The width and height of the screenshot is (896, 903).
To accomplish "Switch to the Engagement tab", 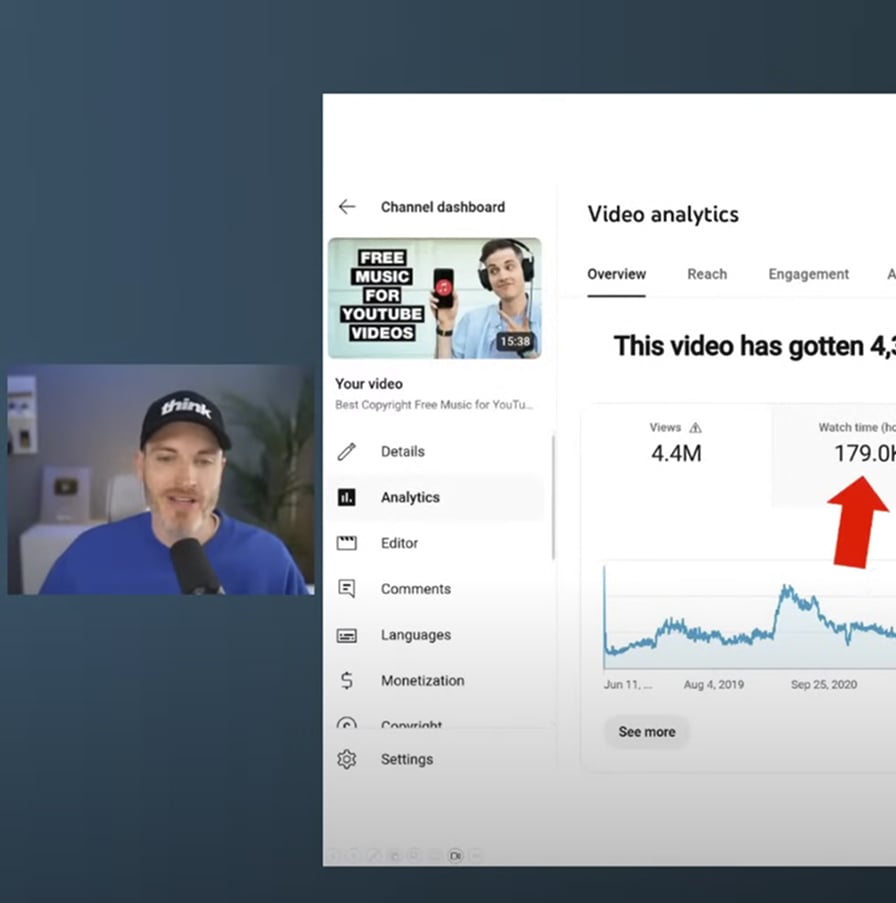I will (x=808, y=274).
